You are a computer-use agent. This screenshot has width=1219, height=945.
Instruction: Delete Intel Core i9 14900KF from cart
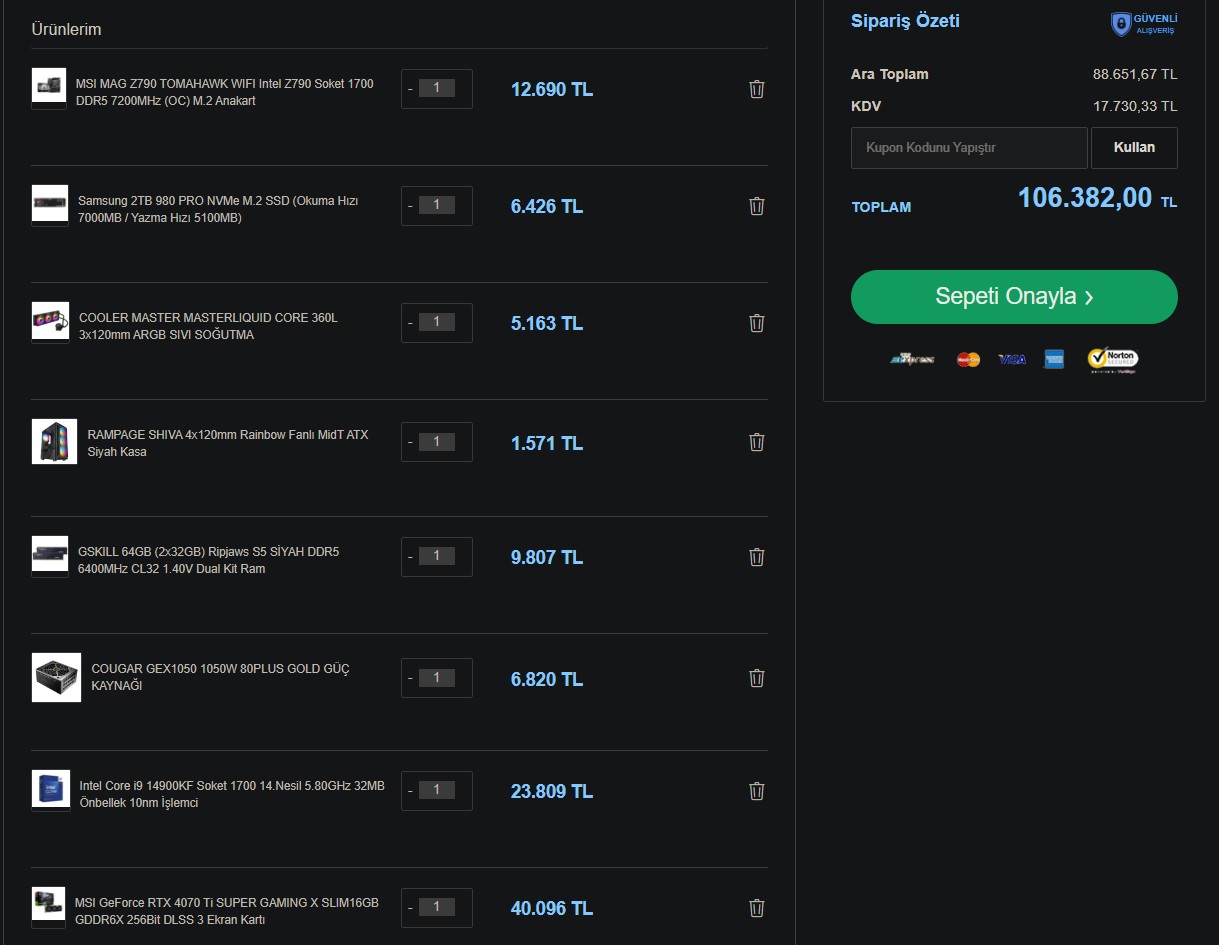[x=757, y=791]
